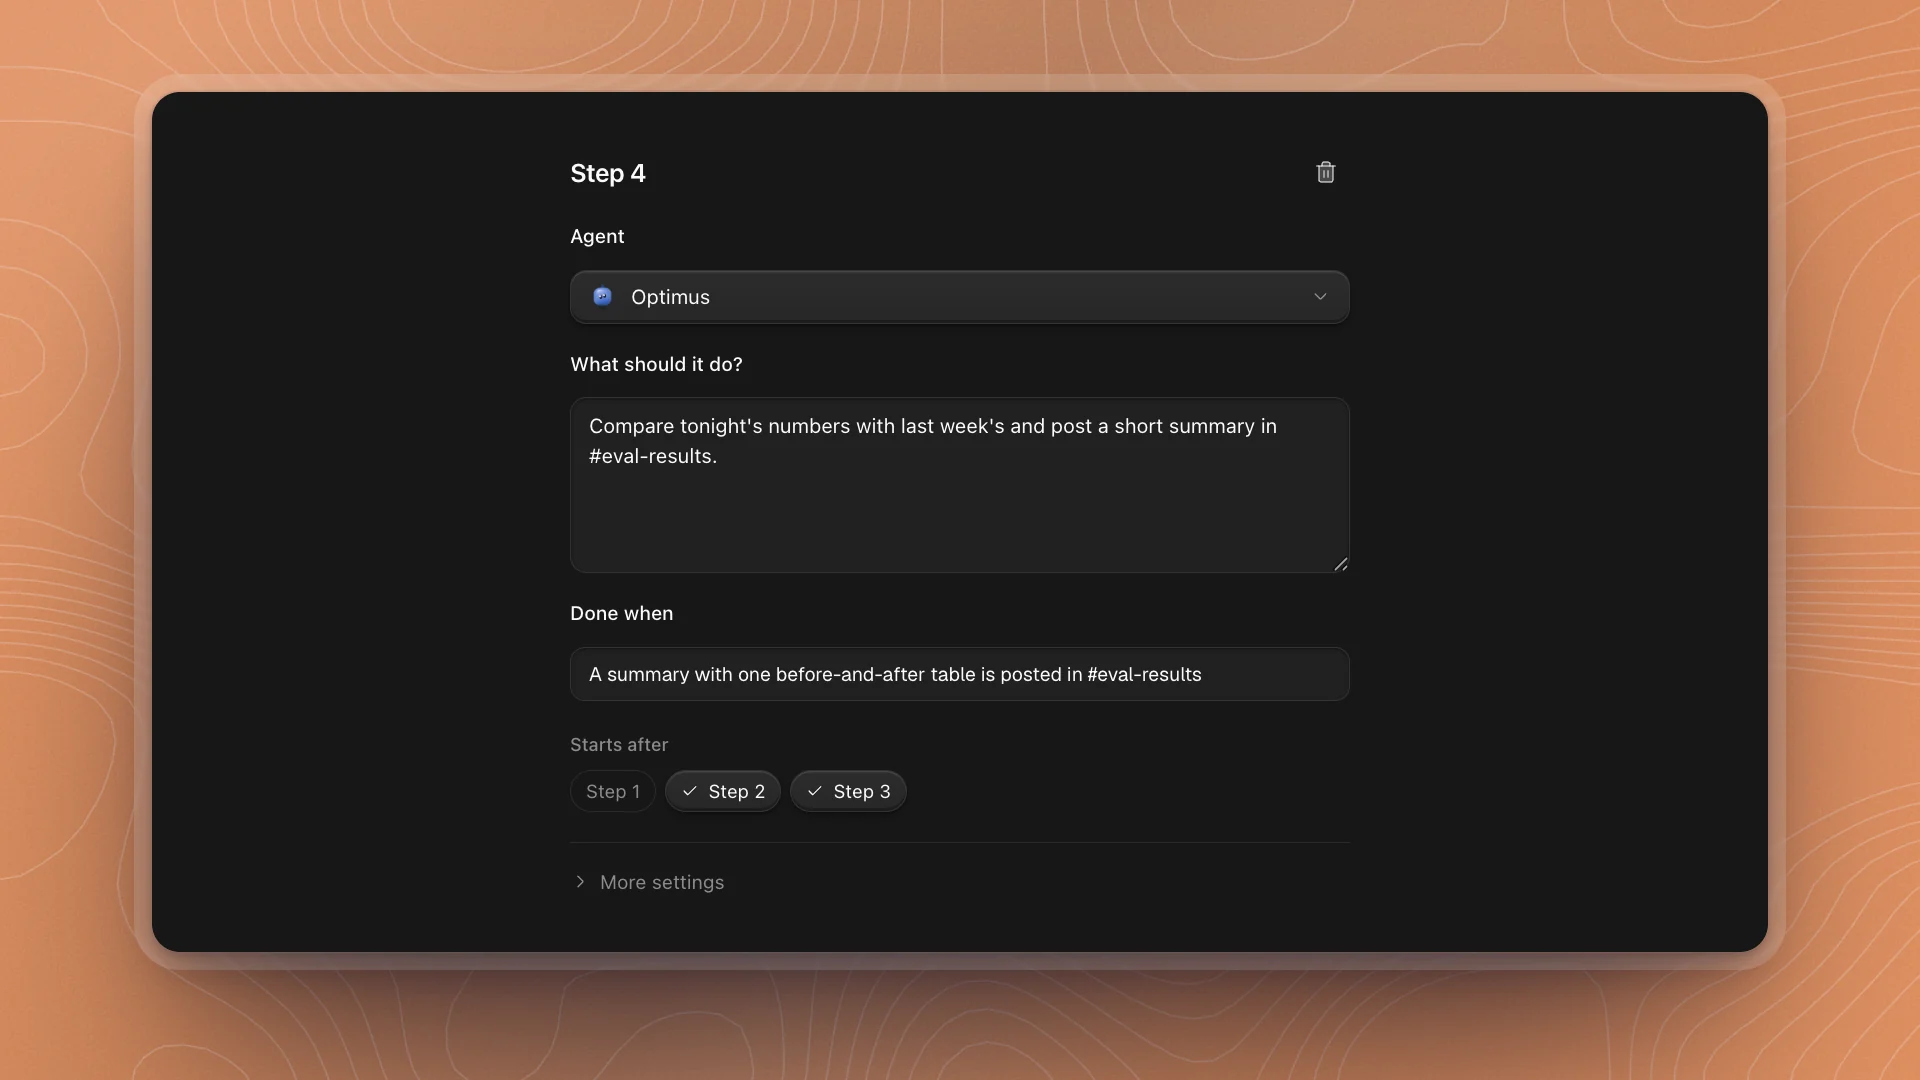Deselect the Step 3 dependency chip
Screen dimensions: 1920x1080
pyautogui.click(x=848, y=791)
